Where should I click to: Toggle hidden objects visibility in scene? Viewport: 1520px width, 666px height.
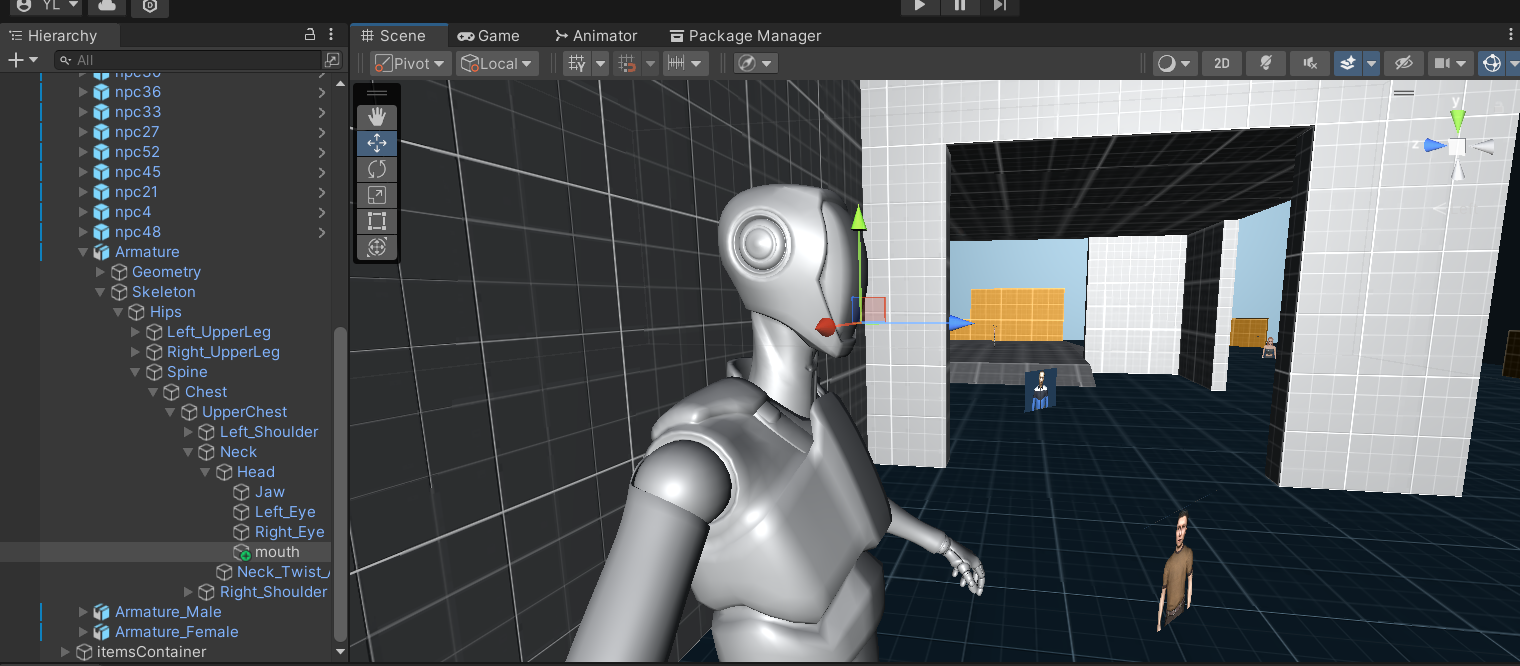coord(1403,63)
